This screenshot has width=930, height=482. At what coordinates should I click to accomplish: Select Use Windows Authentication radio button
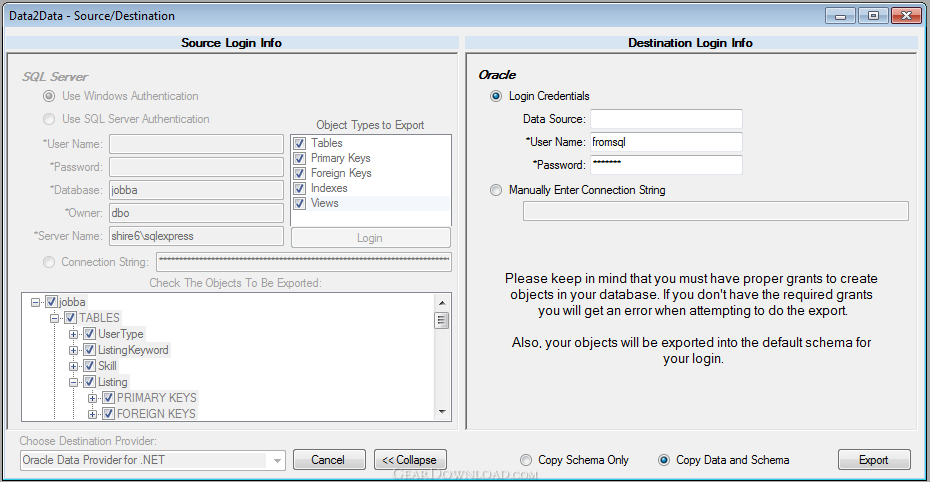[x=49, y=96]
